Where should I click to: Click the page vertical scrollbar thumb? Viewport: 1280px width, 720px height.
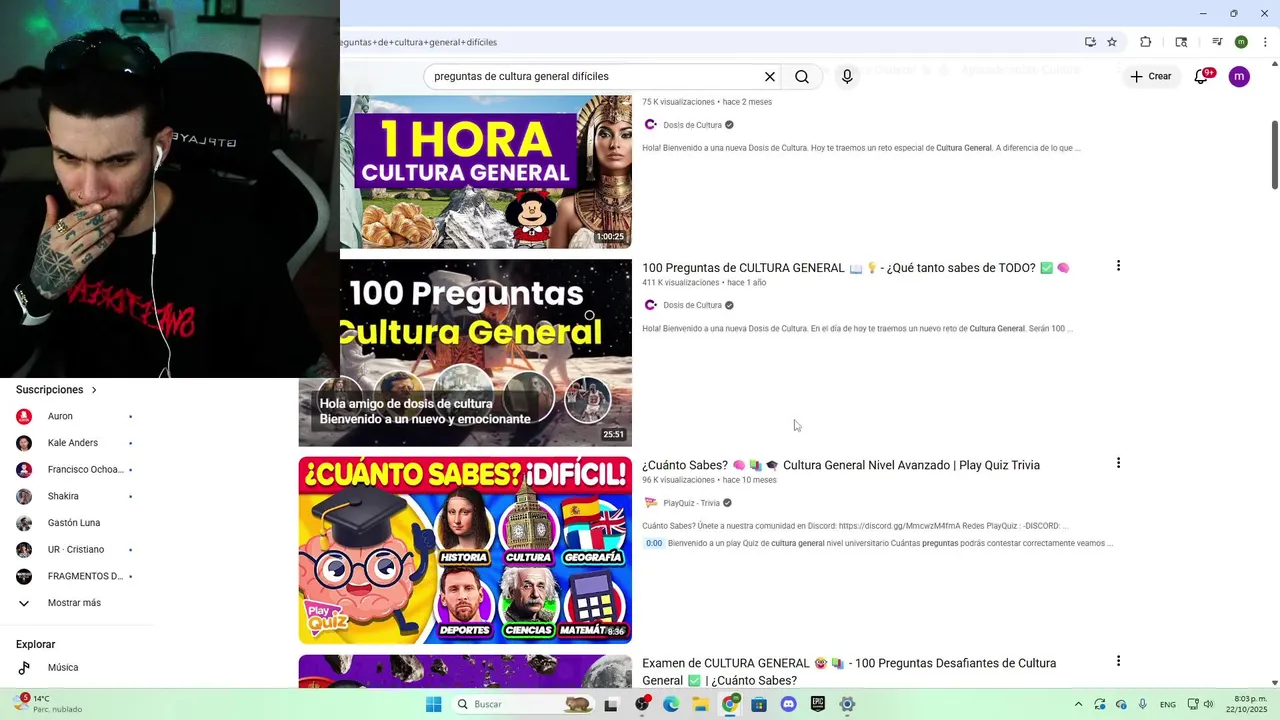point(1275,153)
